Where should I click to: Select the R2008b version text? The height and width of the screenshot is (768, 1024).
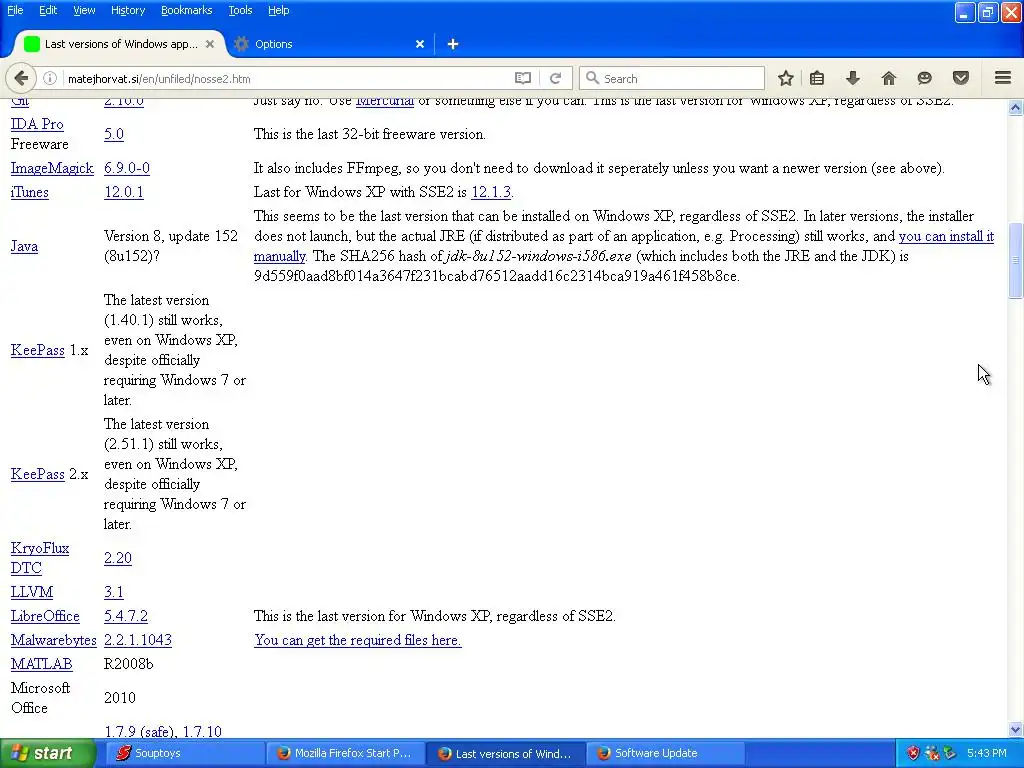click(x=129, y=664)
